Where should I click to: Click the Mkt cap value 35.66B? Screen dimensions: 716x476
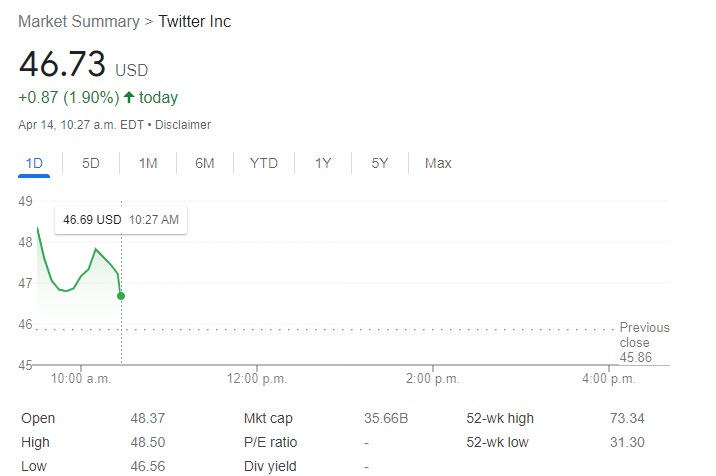(386, 418)
